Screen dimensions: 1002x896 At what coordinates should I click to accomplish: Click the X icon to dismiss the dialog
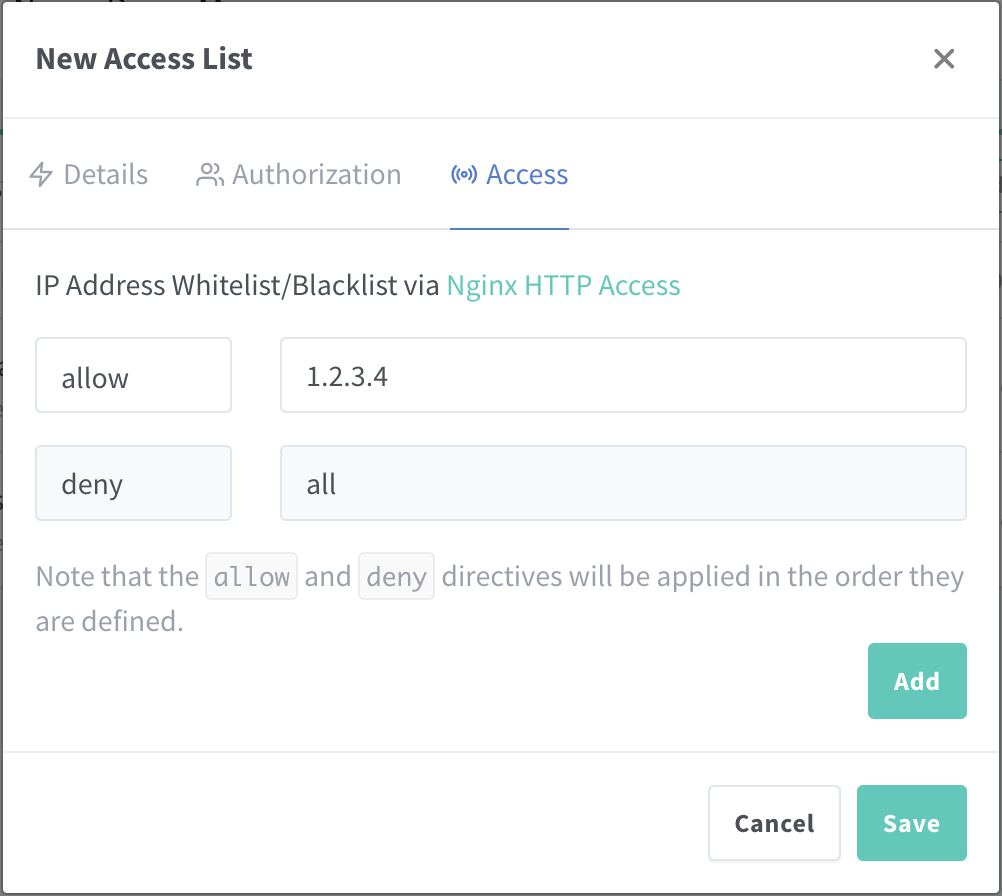[943, 59]
